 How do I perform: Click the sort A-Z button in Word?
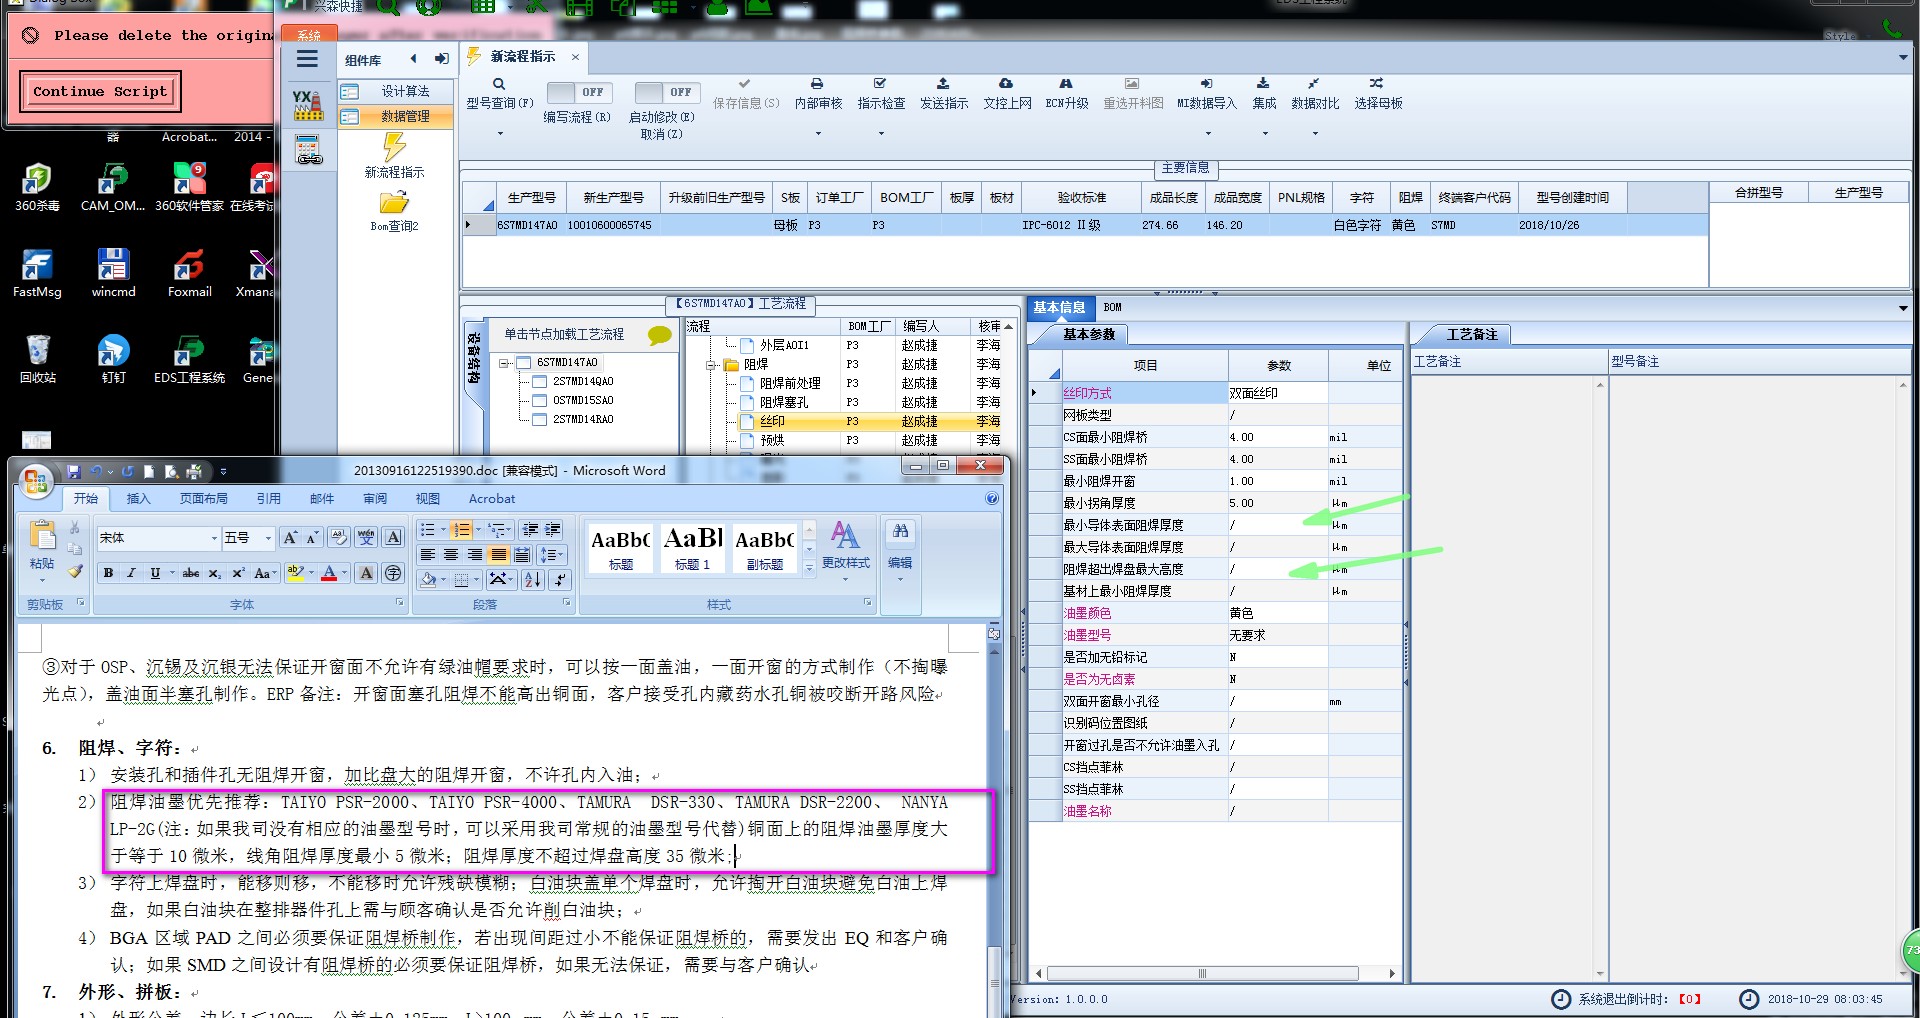point(533,580)
